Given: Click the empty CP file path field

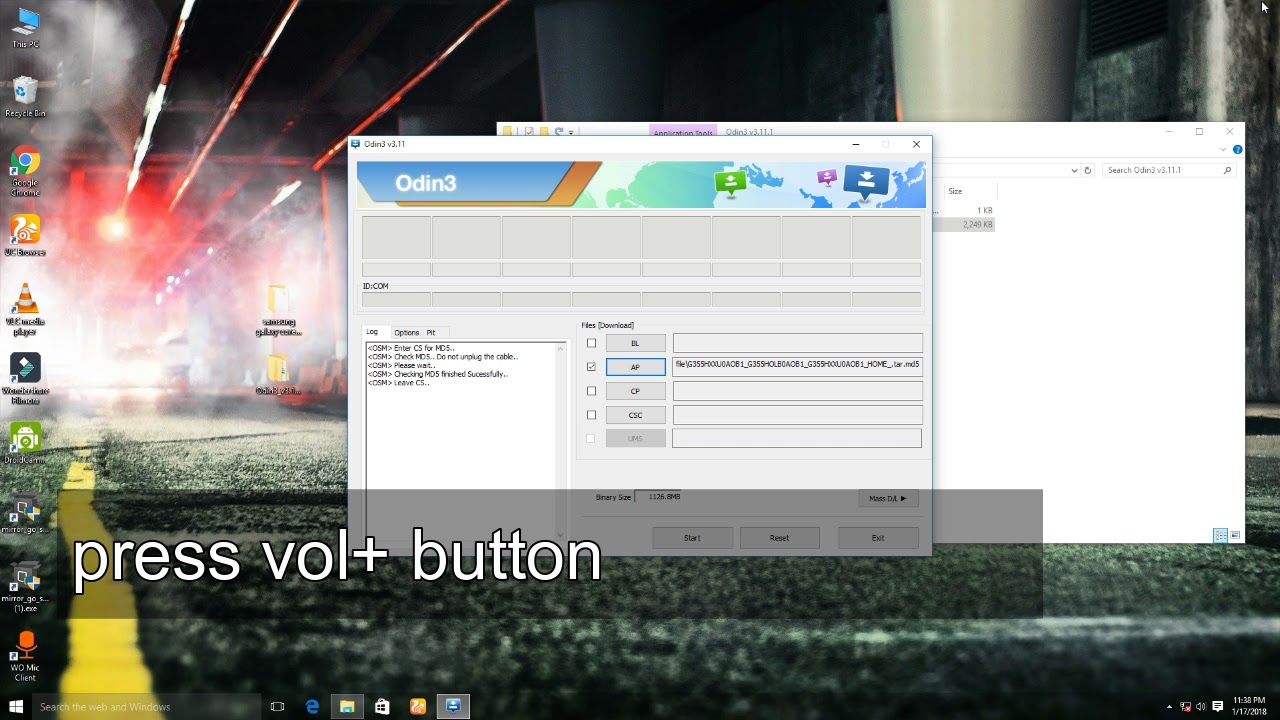Looking at the screenshot, I should (x=797, y=390).
